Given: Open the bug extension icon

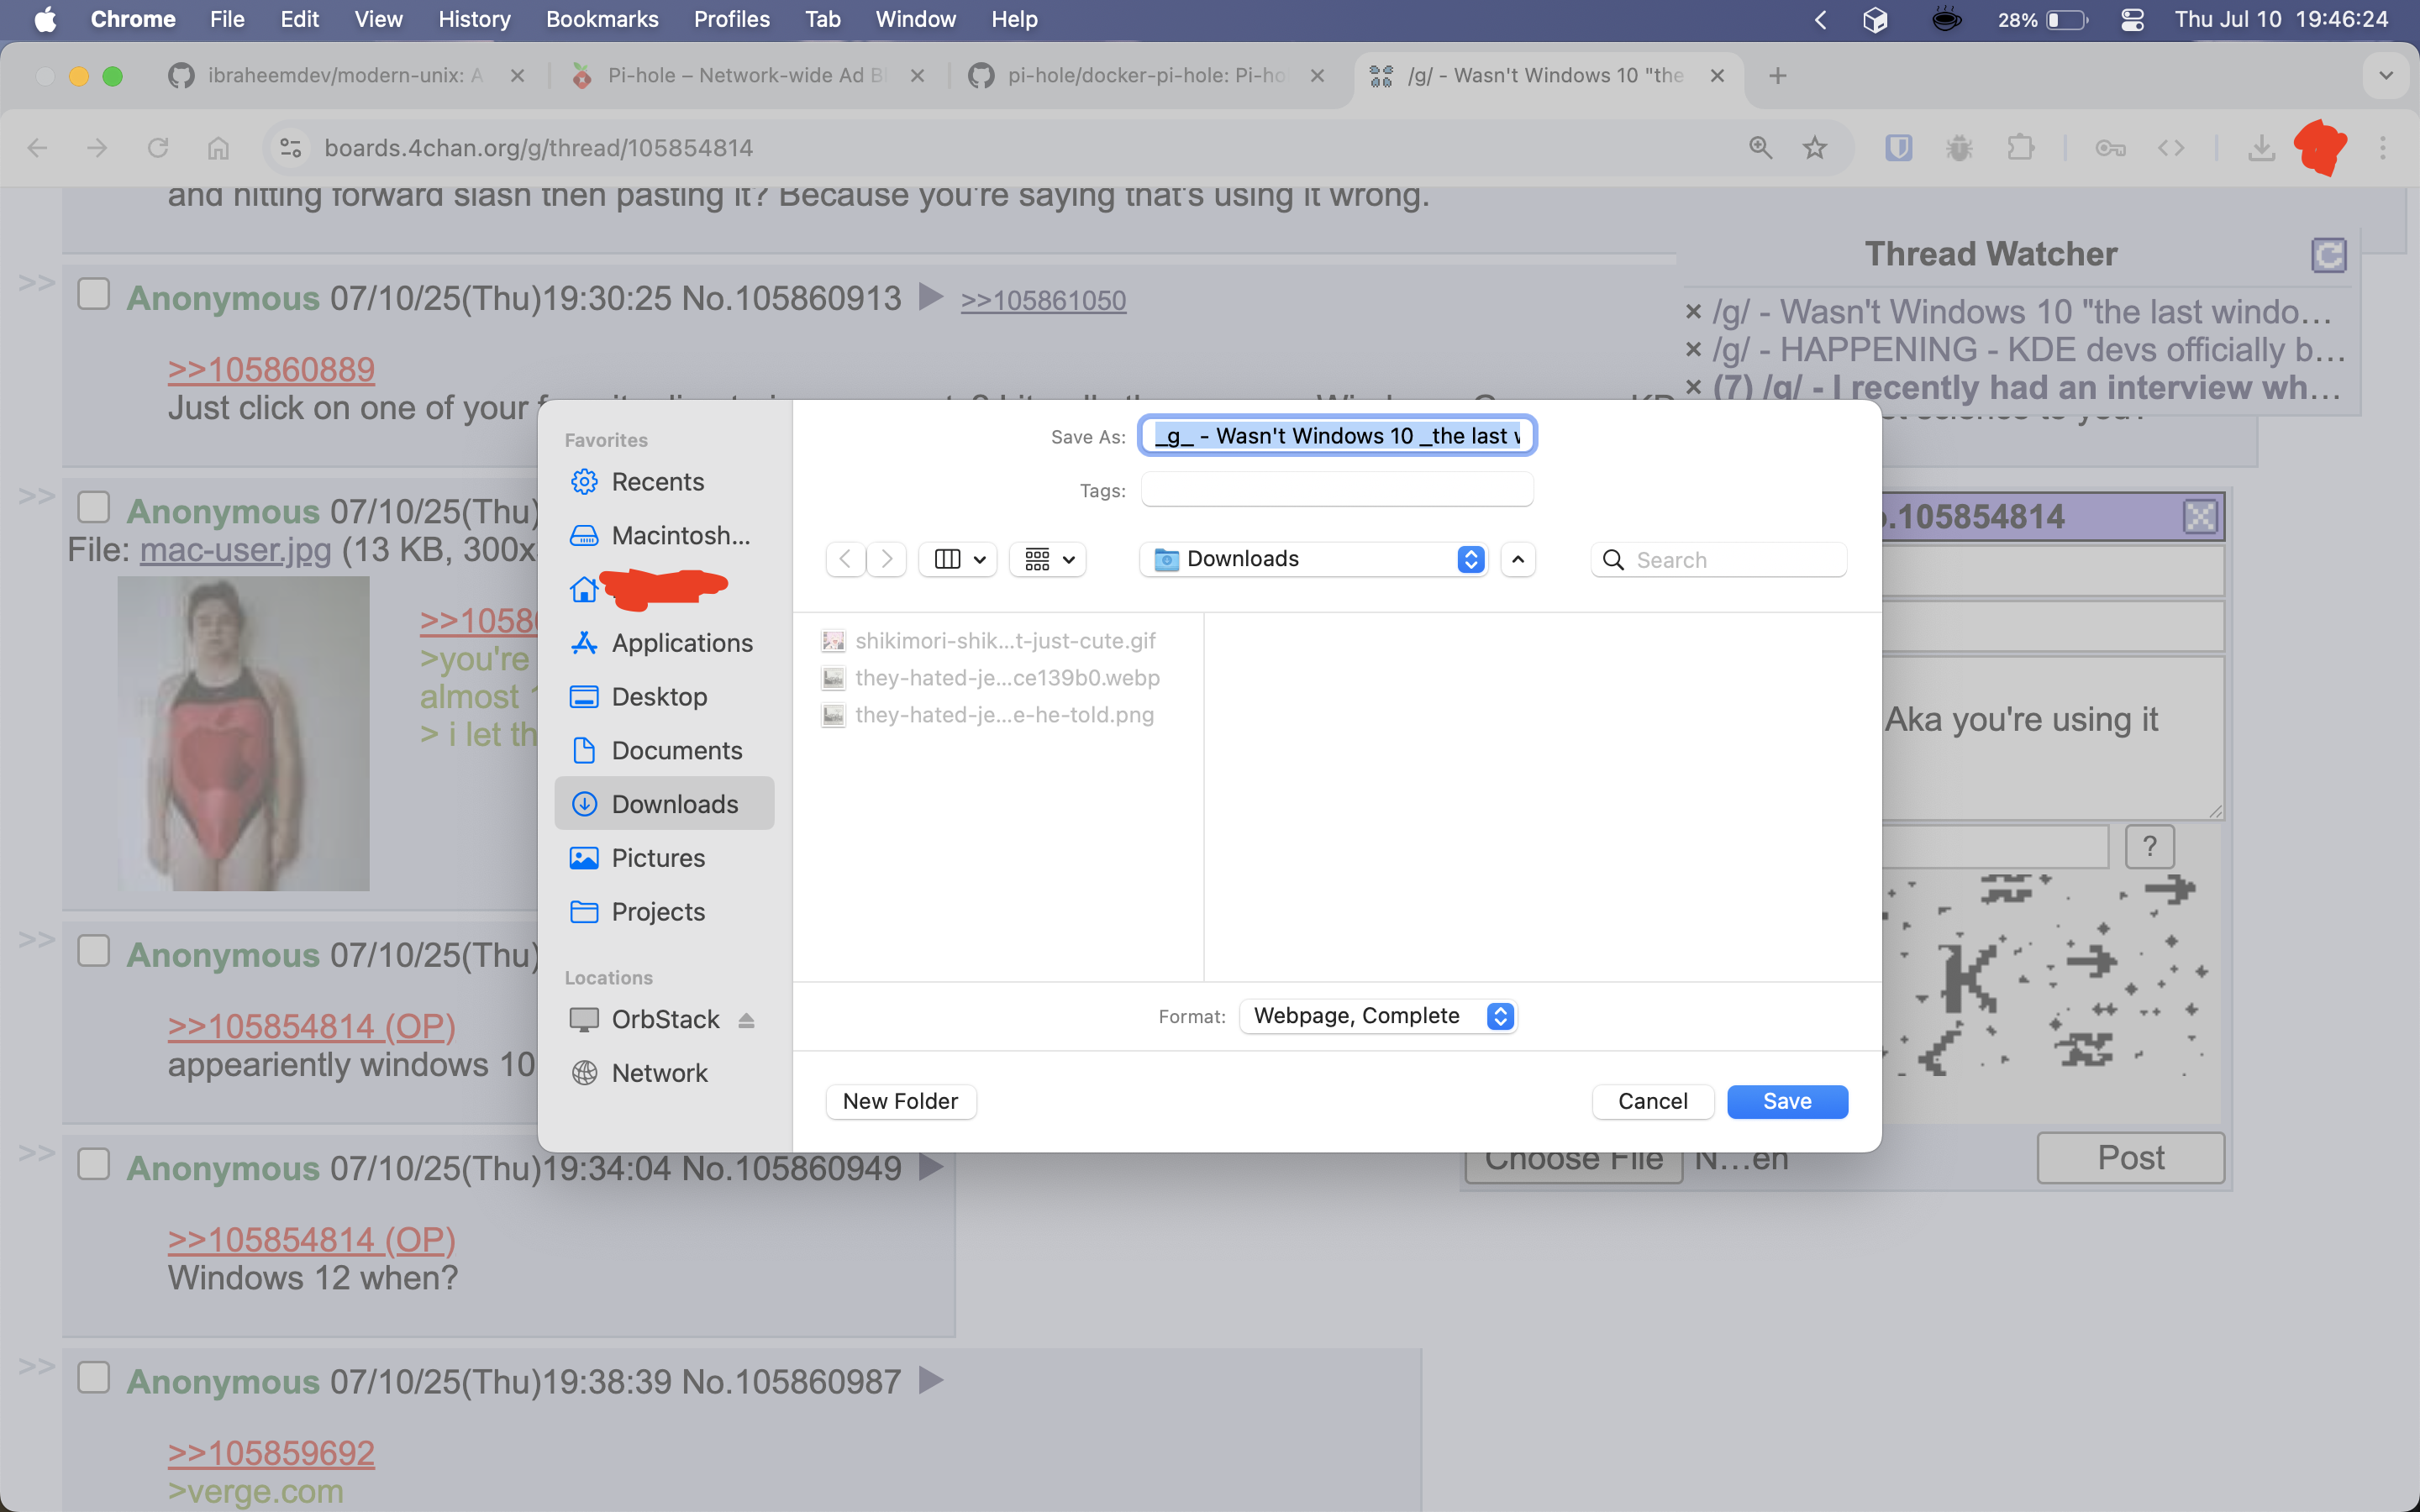Looking at the screenshot, I should [1959, 148].
